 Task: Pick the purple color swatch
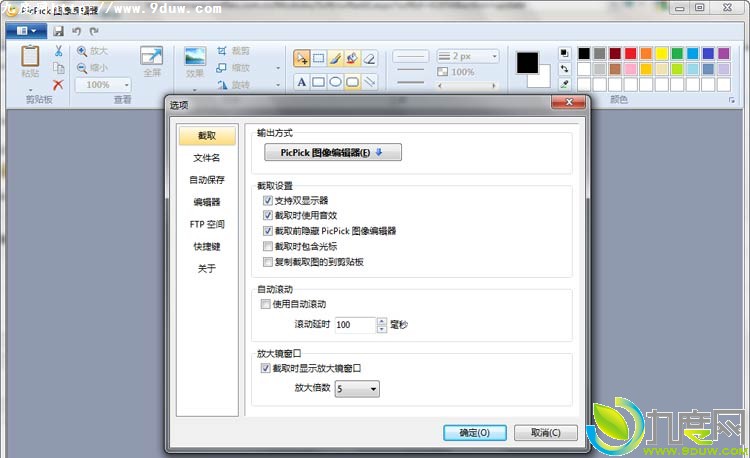pyautogui.click(x=724, y=53)
